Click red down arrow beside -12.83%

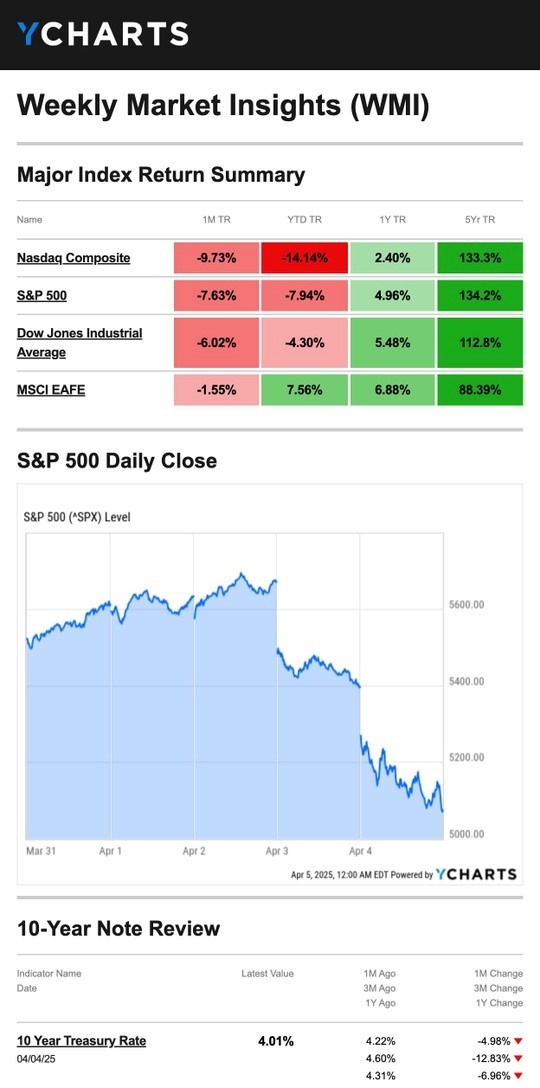coord(518,1059)
